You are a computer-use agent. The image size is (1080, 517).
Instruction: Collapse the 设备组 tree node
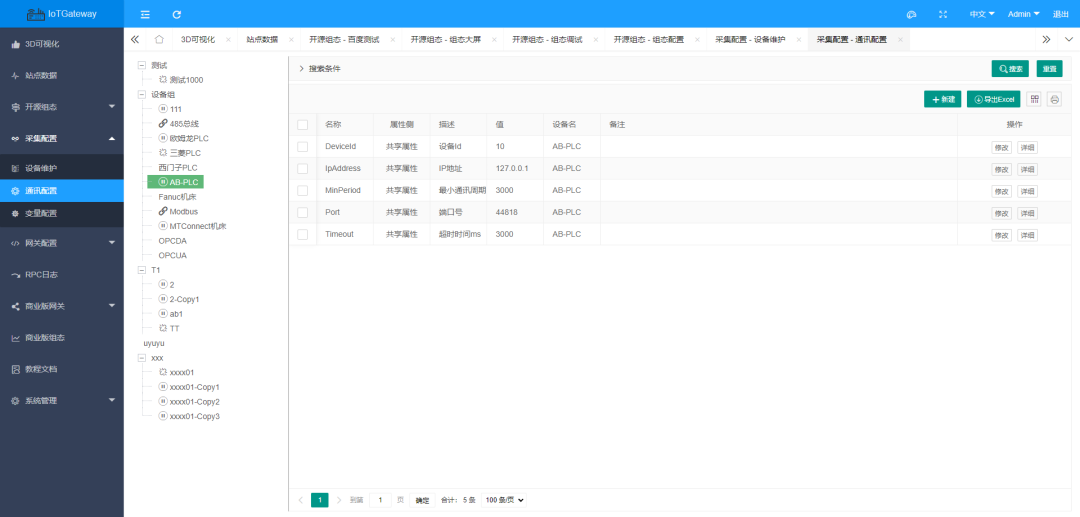[143, 94]
